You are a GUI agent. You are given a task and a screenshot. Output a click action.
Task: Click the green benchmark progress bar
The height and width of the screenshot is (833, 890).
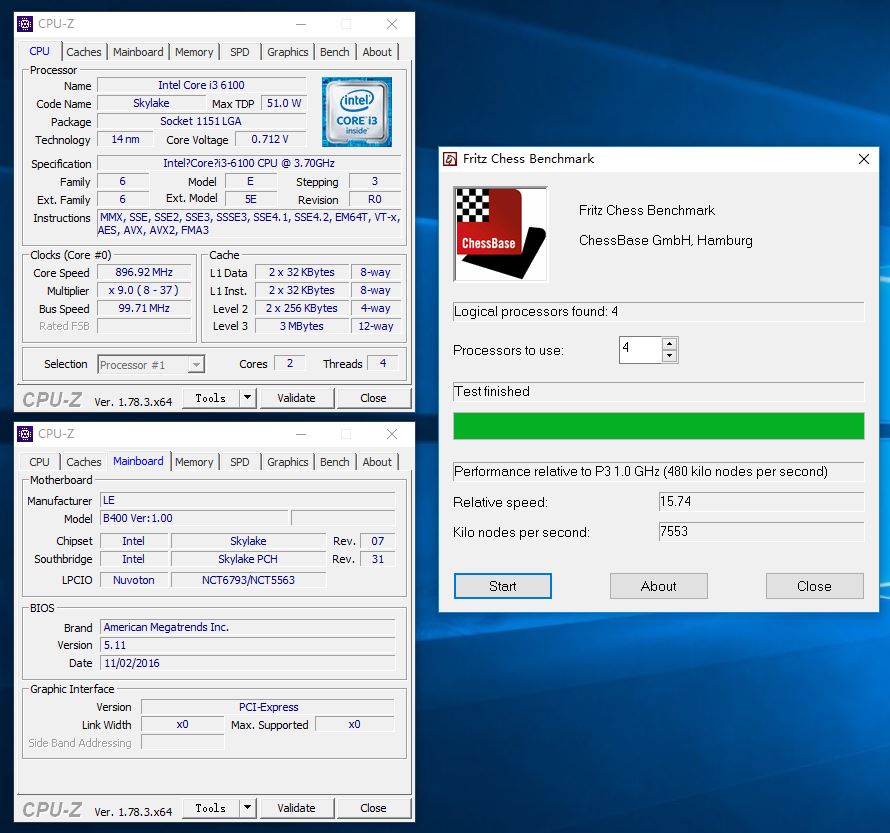(x=658, y=426)
